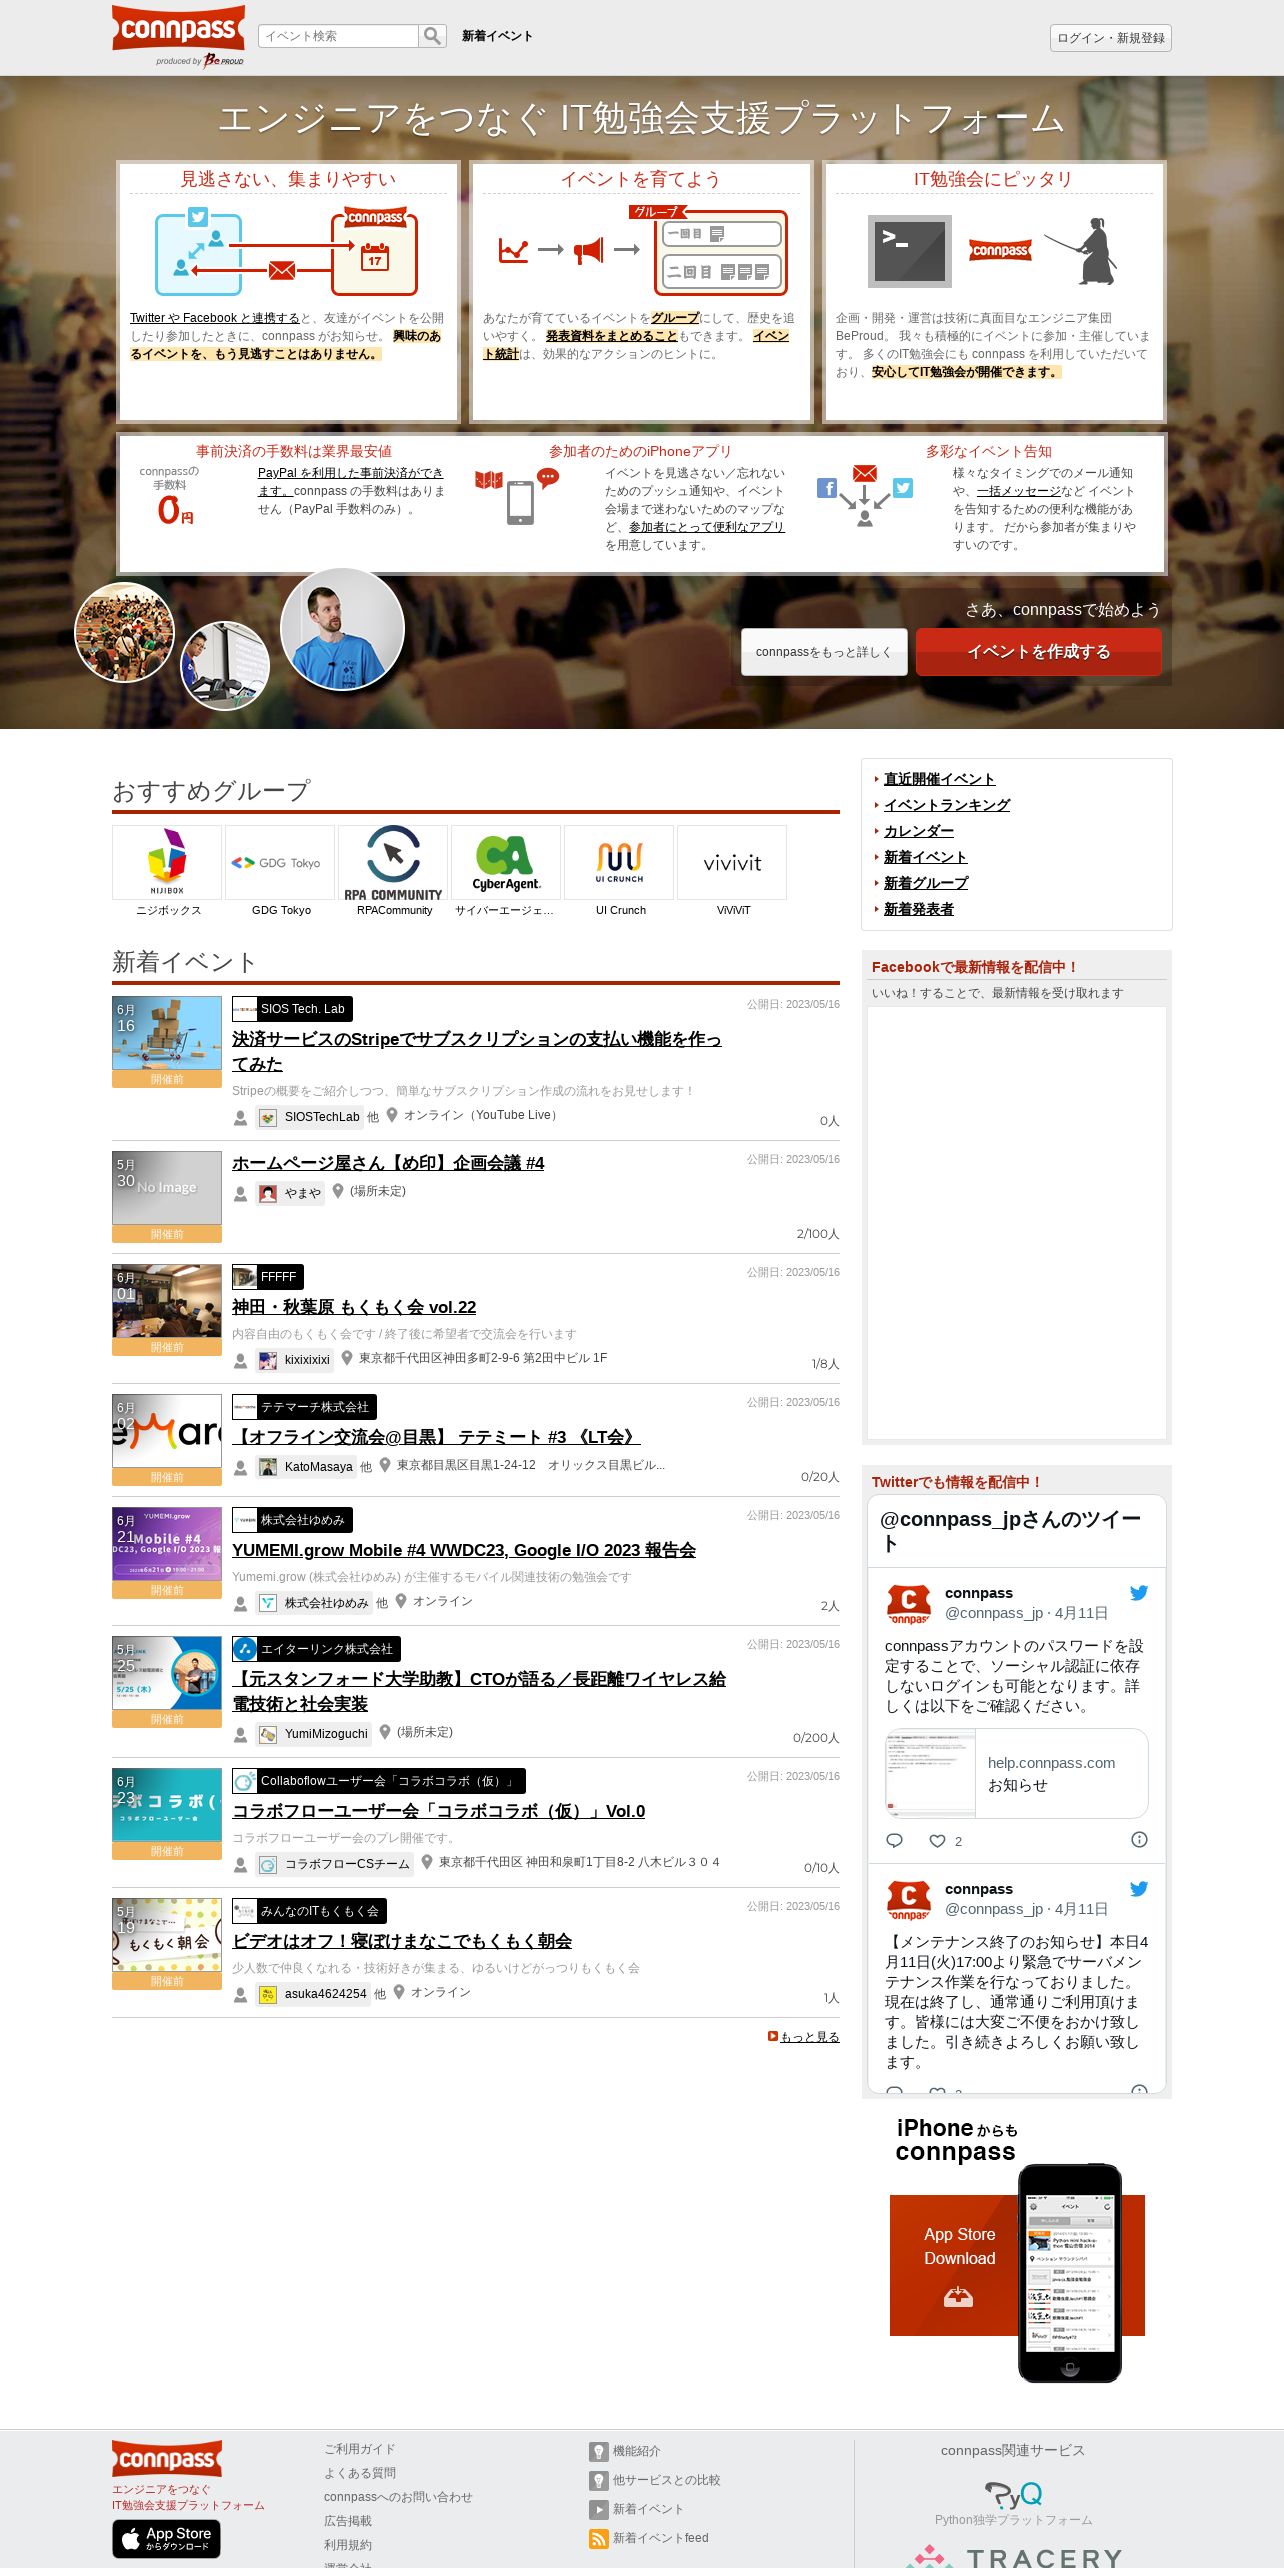Like the first connpass tweet
The image size is (1284, 2568).
click(x=938, y=1841)
